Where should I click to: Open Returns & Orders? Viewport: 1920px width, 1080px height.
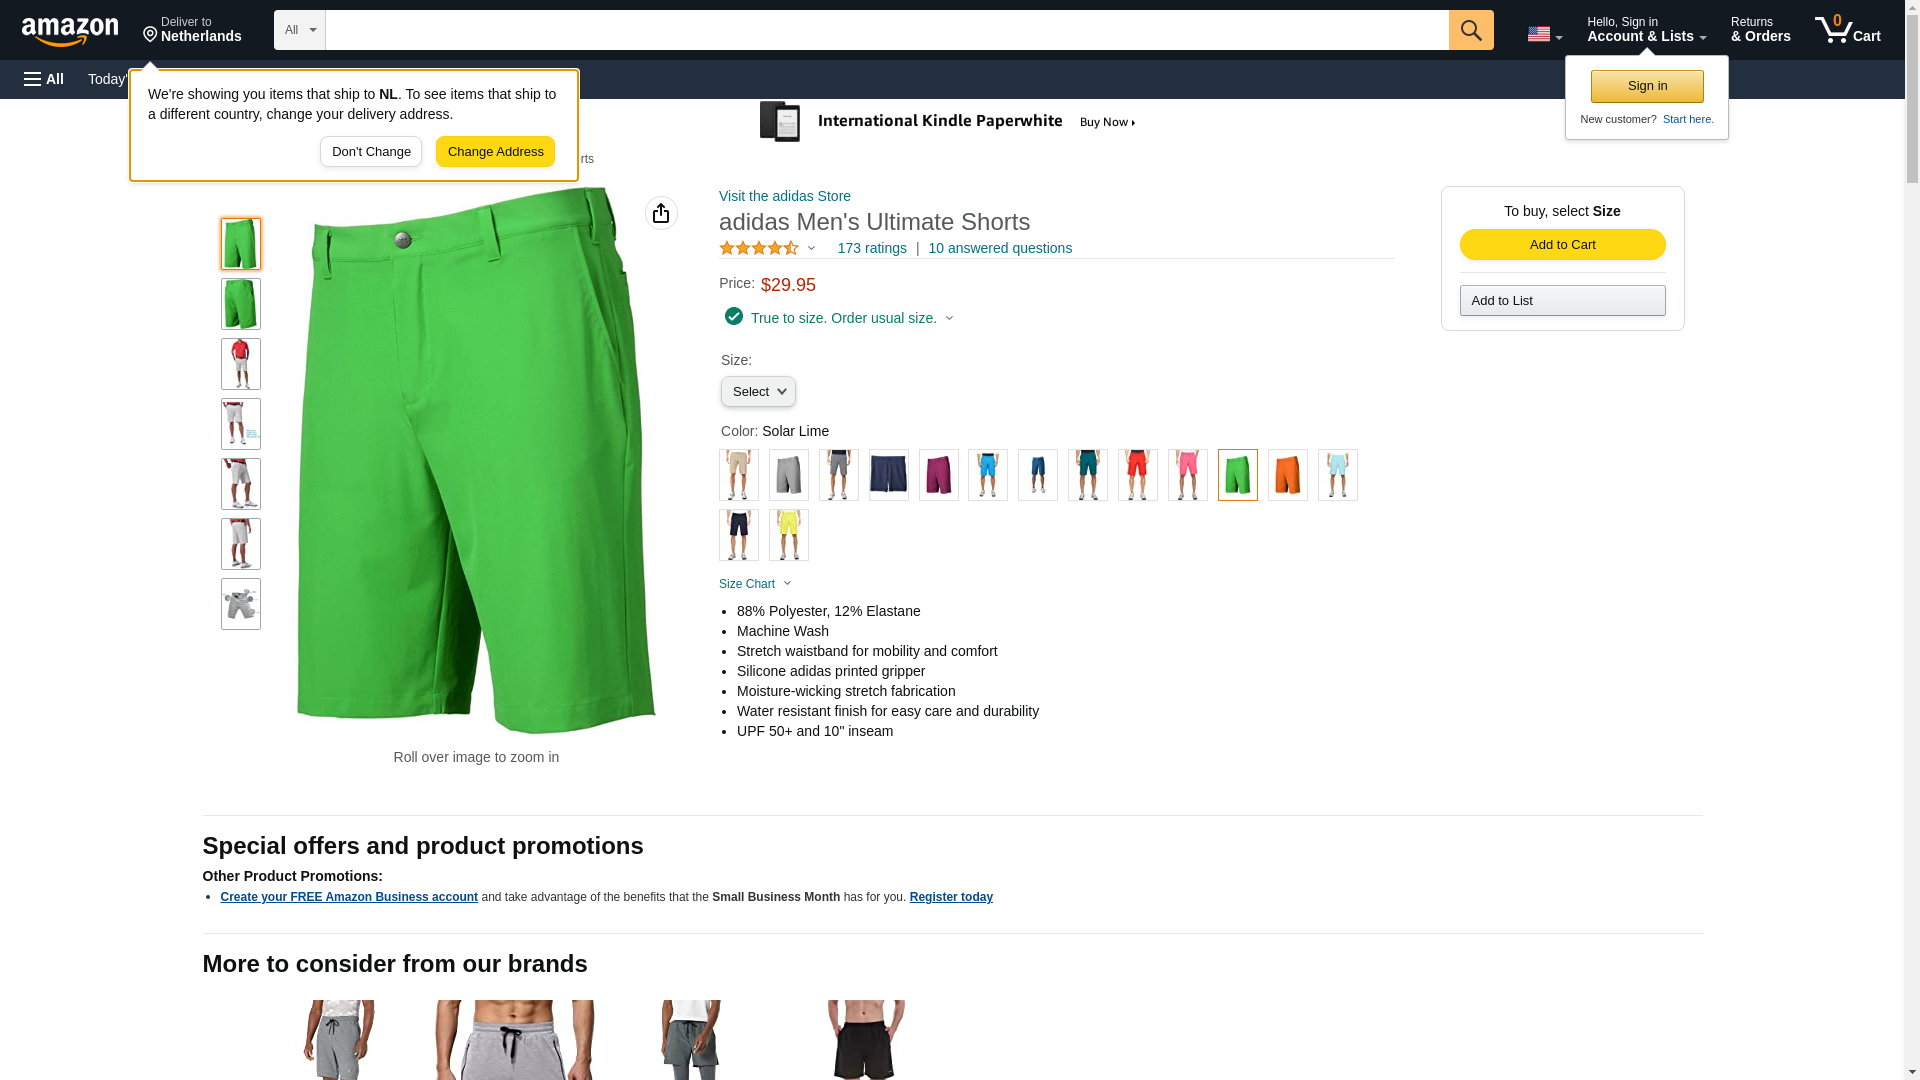[x=1761, y=30]
